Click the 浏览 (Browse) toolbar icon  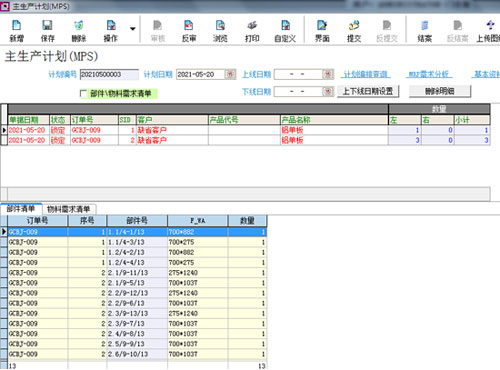pos(220,31)
